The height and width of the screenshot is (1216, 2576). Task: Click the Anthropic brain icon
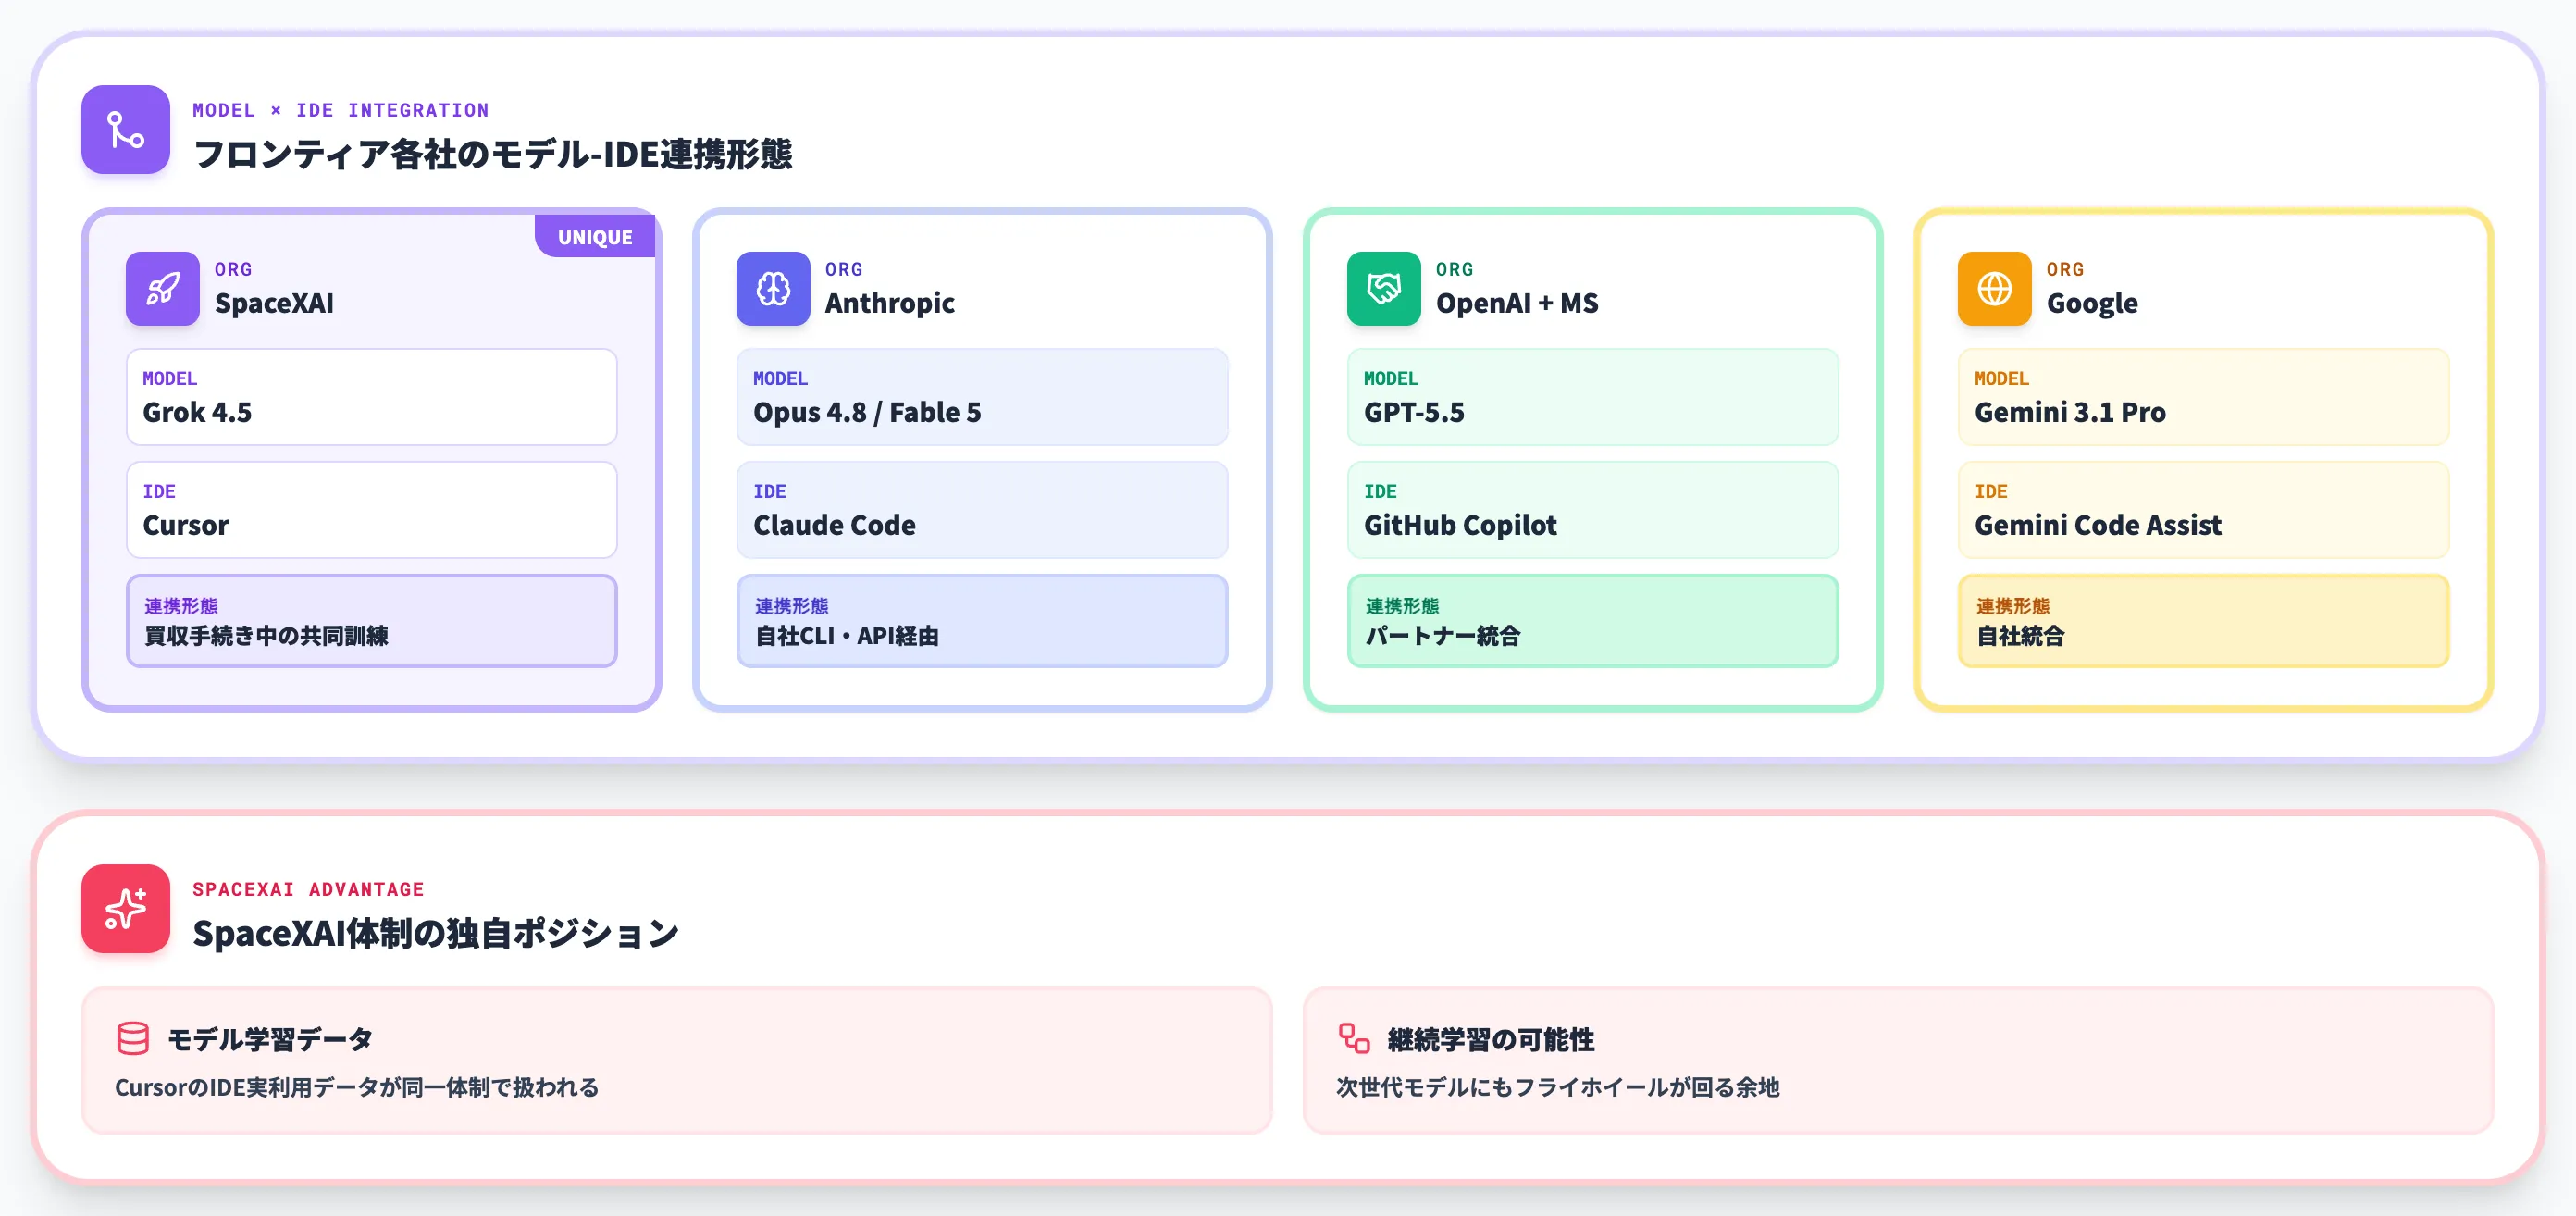pos(773,289)
